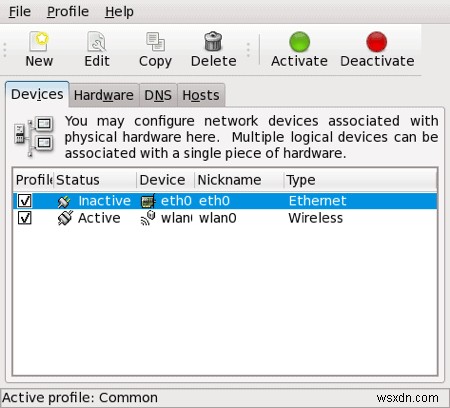
Task: Click the plug icon beside Active status
Action: click(65, 218)
